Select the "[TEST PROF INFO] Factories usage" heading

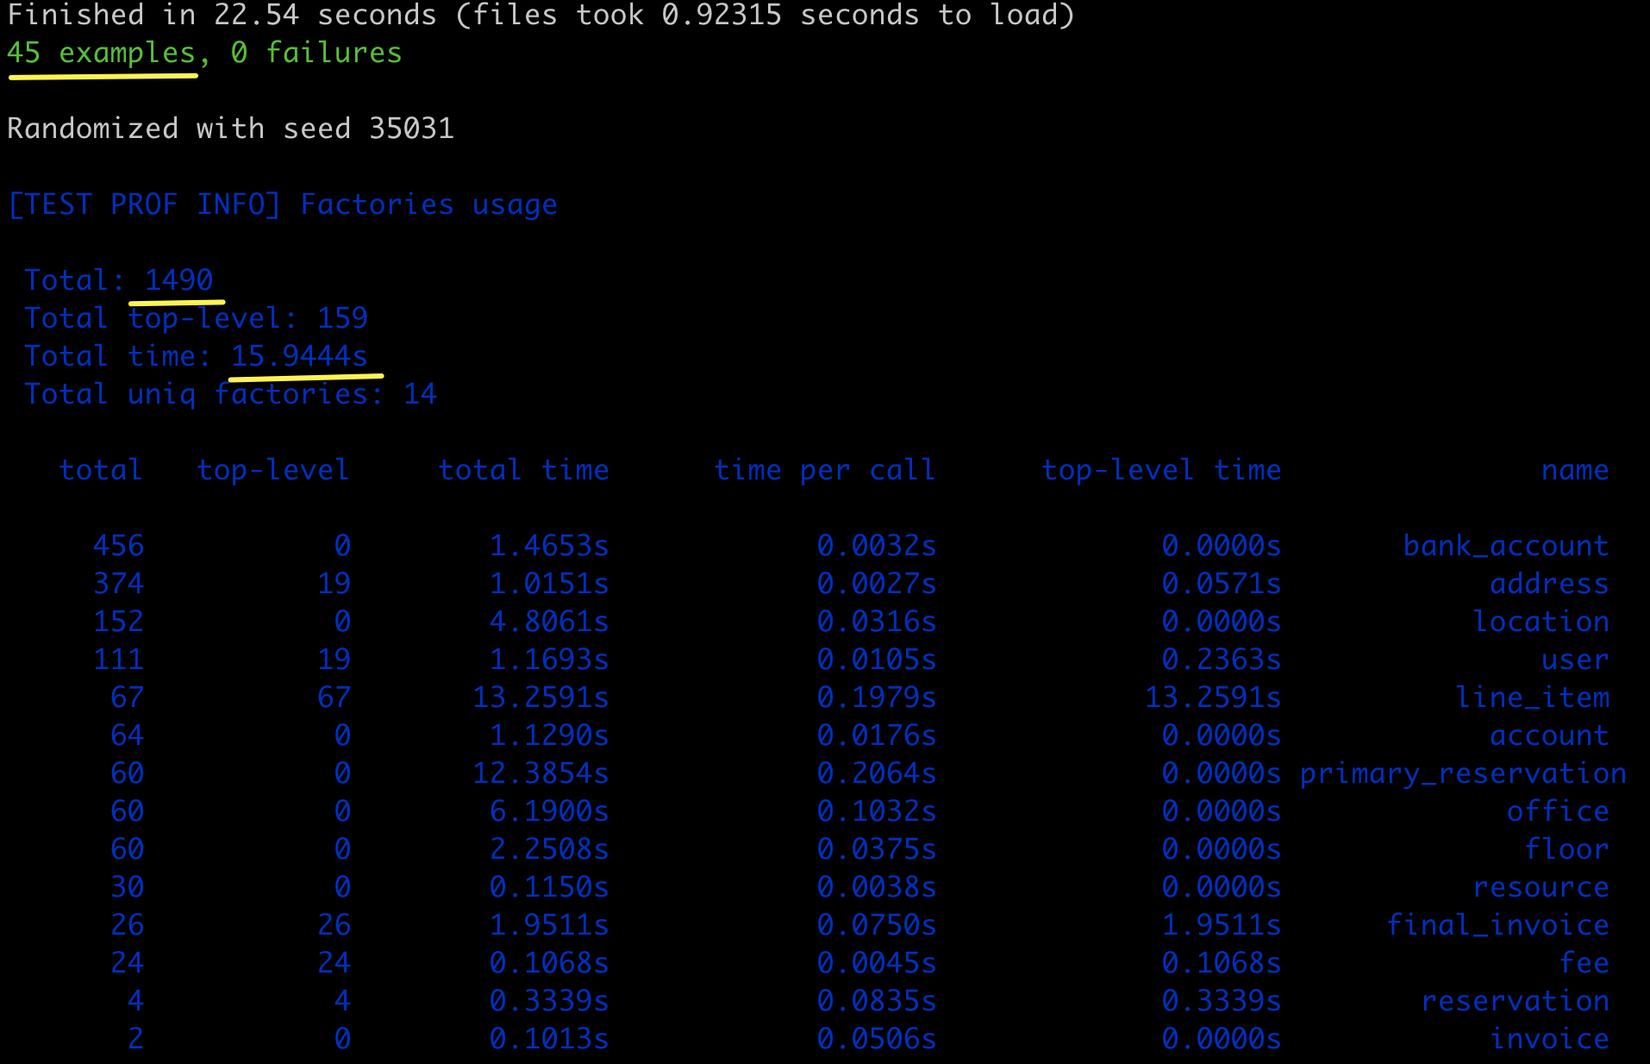pyautogui.click(x=282, y=205)
